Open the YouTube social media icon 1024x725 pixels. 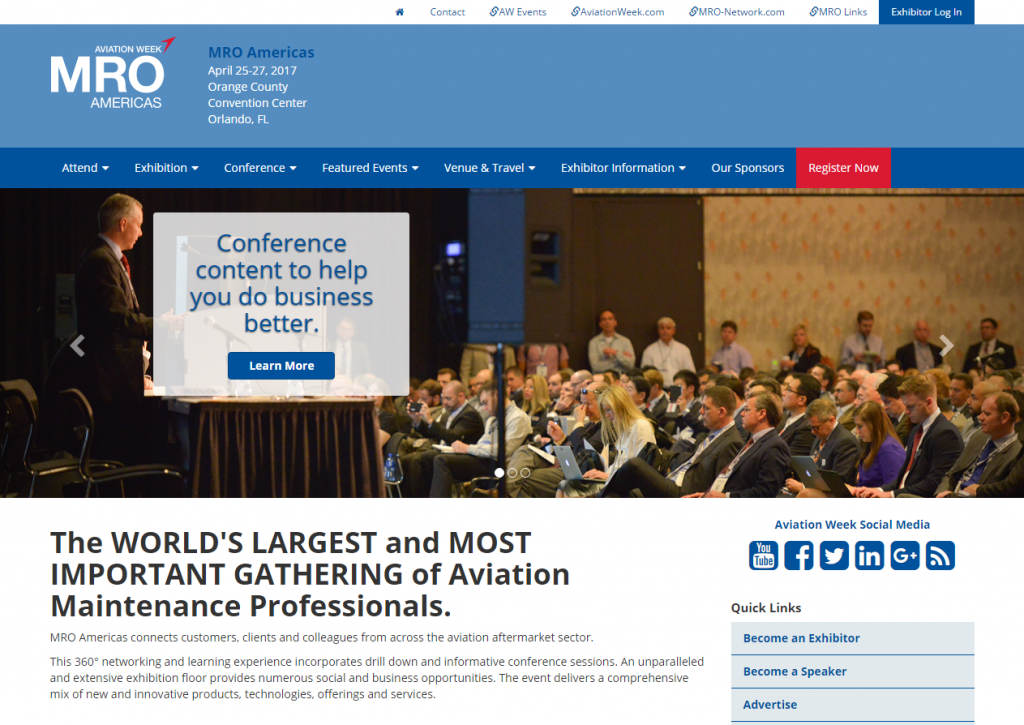pyautogui.click(x=763, y=556)
